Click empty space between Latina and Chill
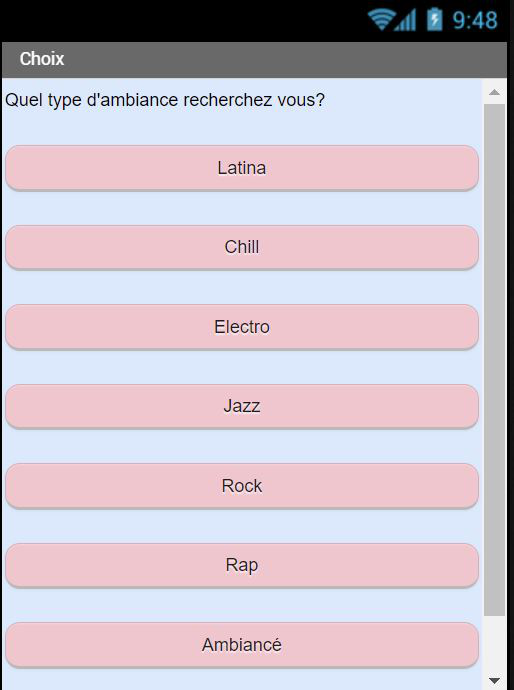This screenshot has width=514, height=690. [x=242, y=208]
